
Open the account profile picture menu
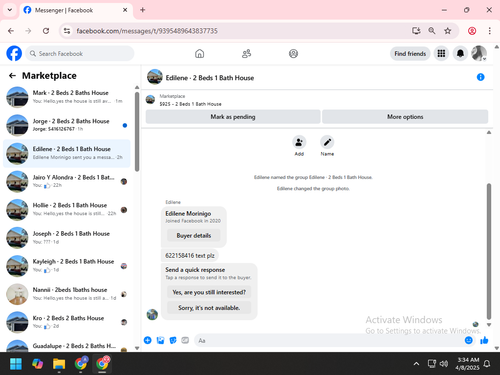[479, 53]
